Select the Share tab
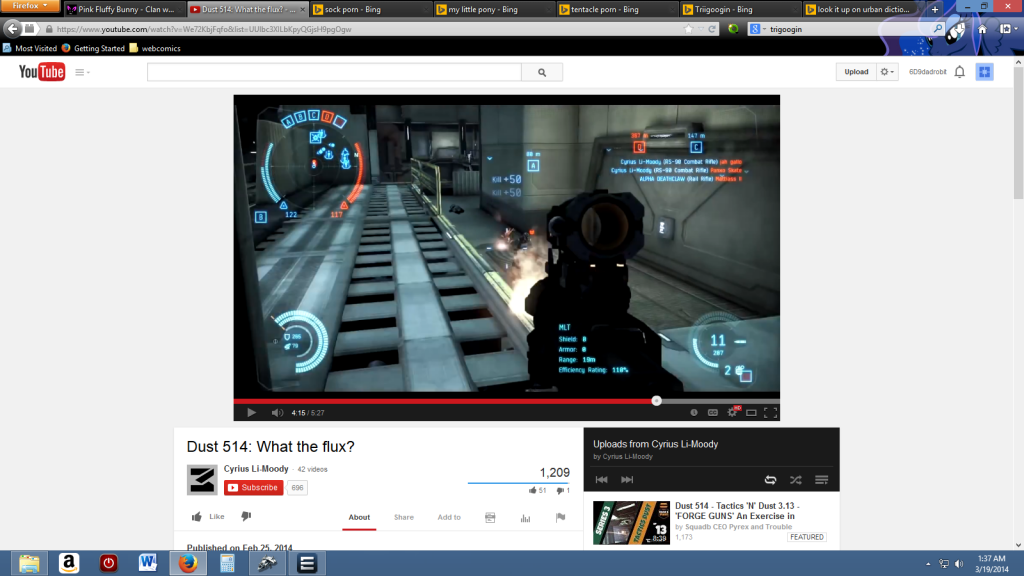The image size is (1024, 576). (404, 517)
